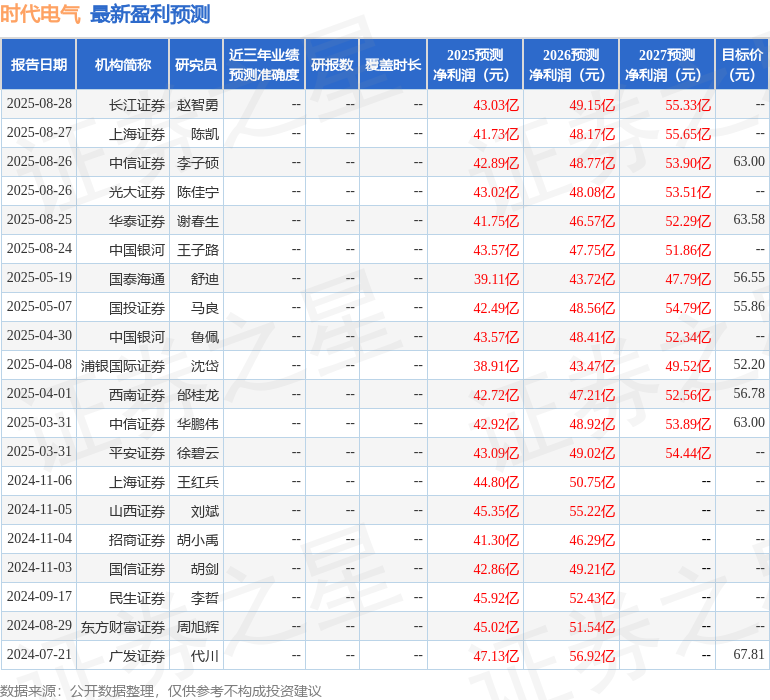Select 43.03亿 in 长江证券 row
The width and height of the screenshot is (770, 700).
[496, 105]
